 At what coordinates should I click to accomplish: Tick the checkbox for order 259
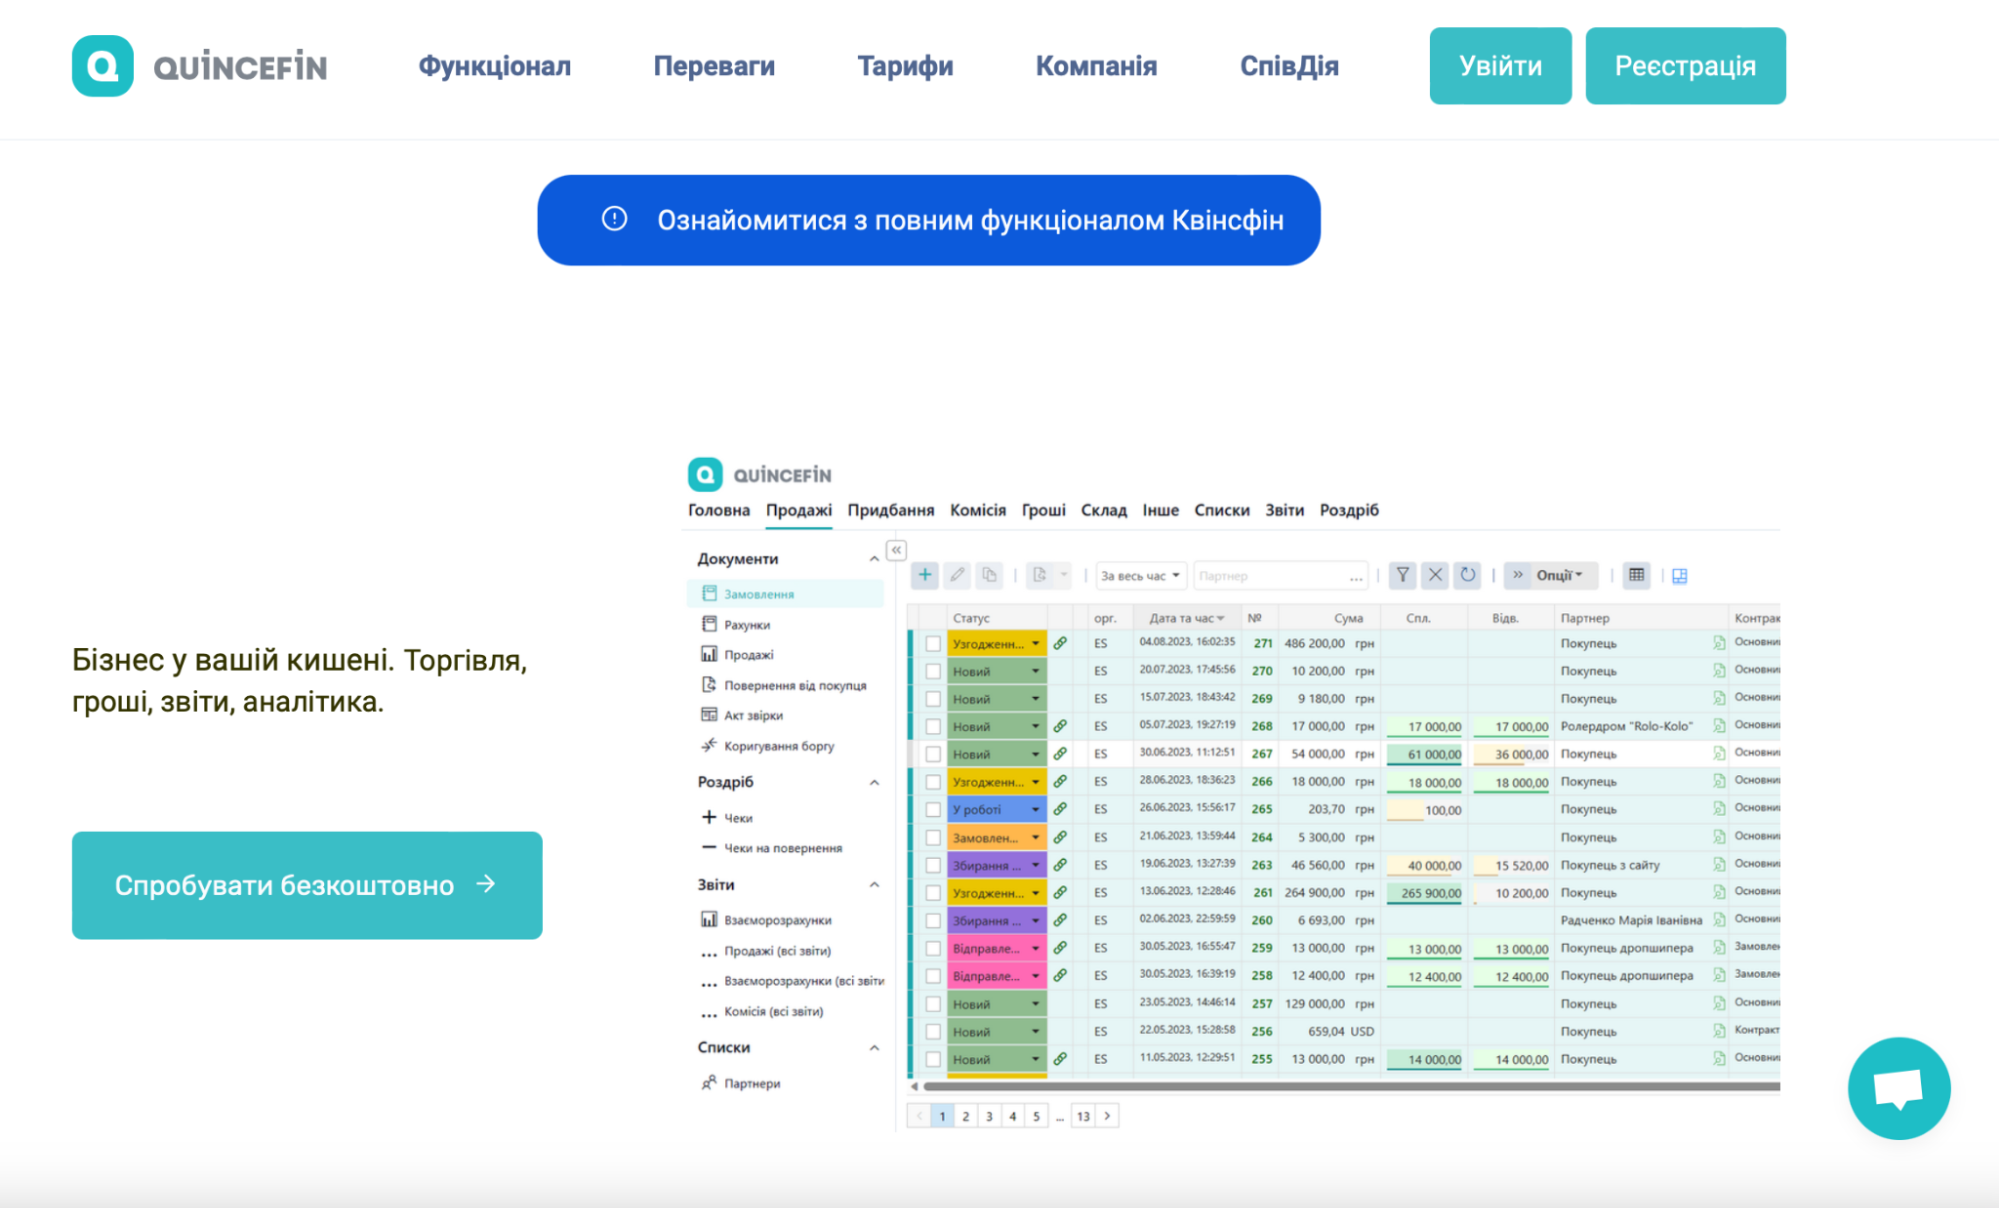click(933, 948)
